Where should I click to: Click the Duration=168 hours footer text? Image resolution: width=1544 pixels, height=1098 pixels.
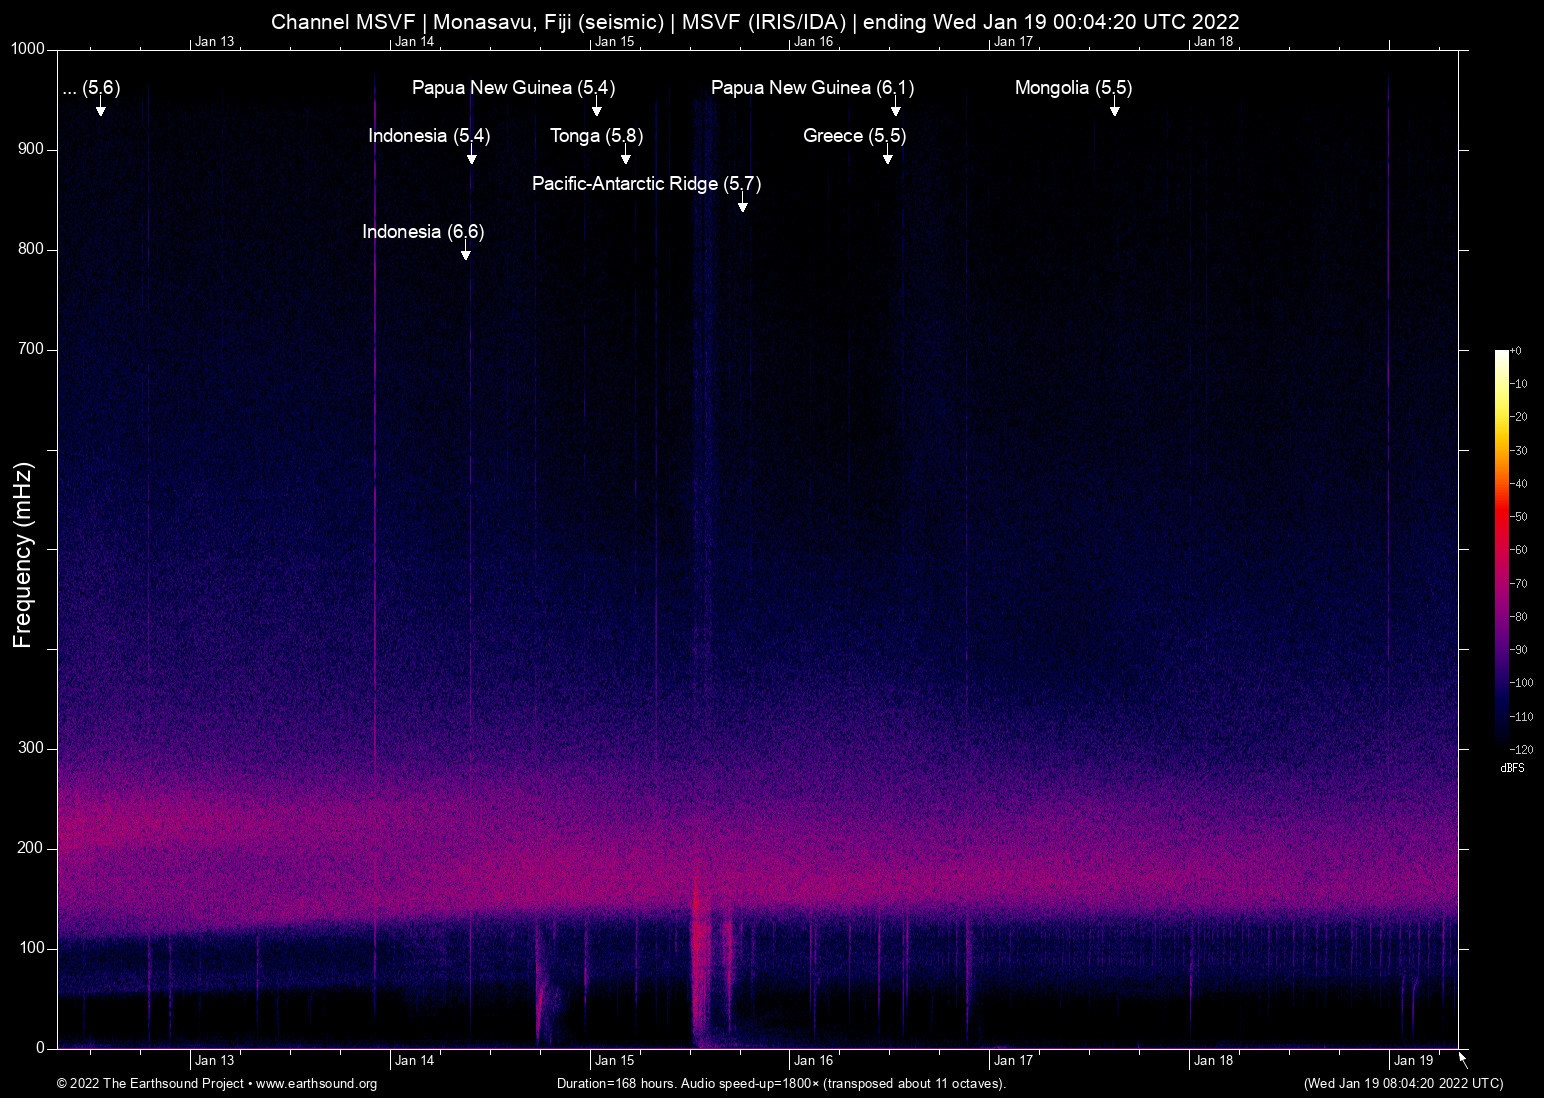[x=780, y=1084]
